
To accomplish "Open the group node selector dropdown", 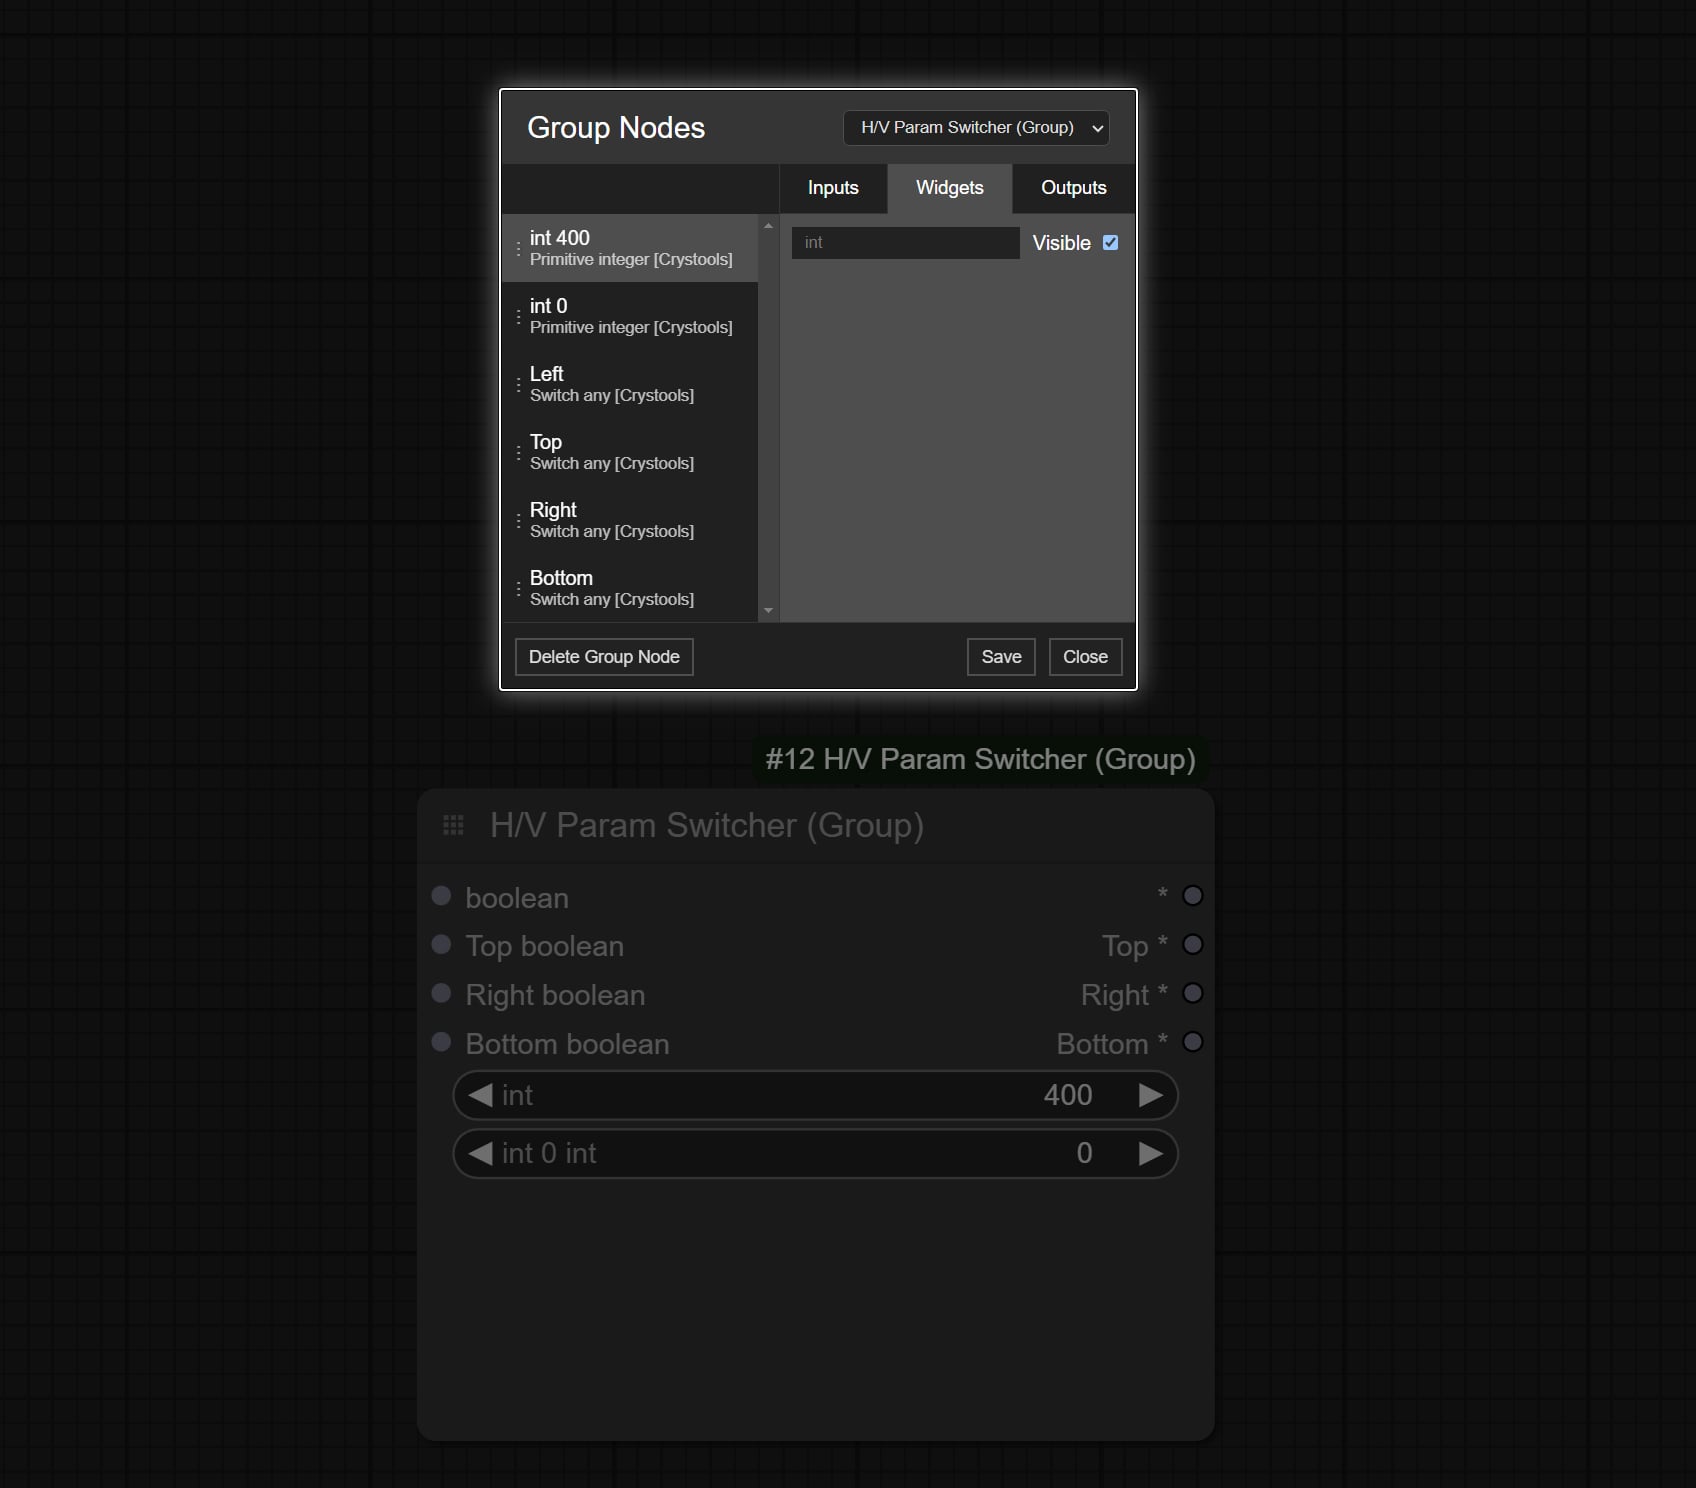I will coord(976,128).
